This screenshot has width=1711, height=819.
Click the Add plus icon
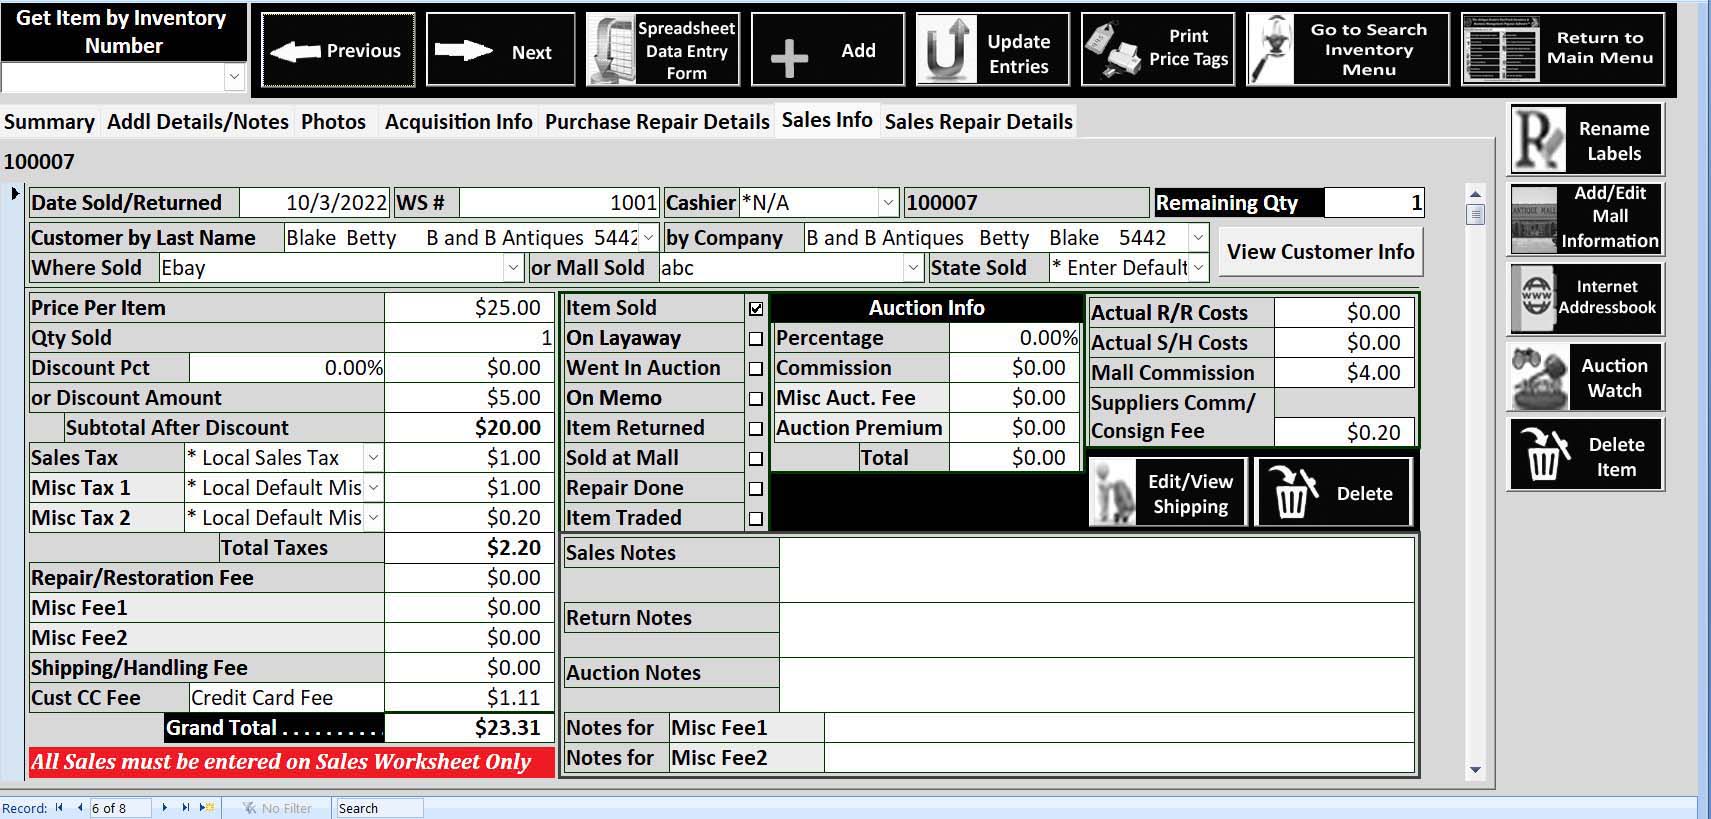click(x=789, y=58)
